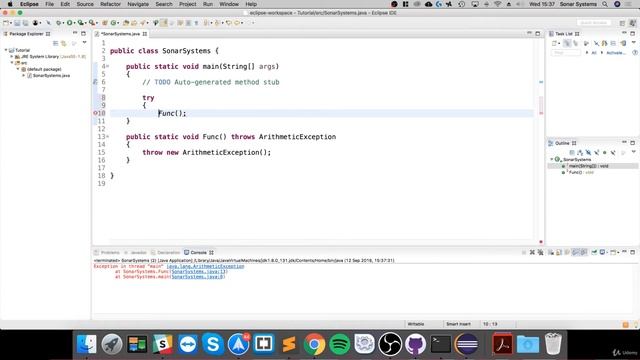The height and width of the screenshot is (360, 640).
Task: Open Google Chrome from the Dock
Action: [314, 344]
